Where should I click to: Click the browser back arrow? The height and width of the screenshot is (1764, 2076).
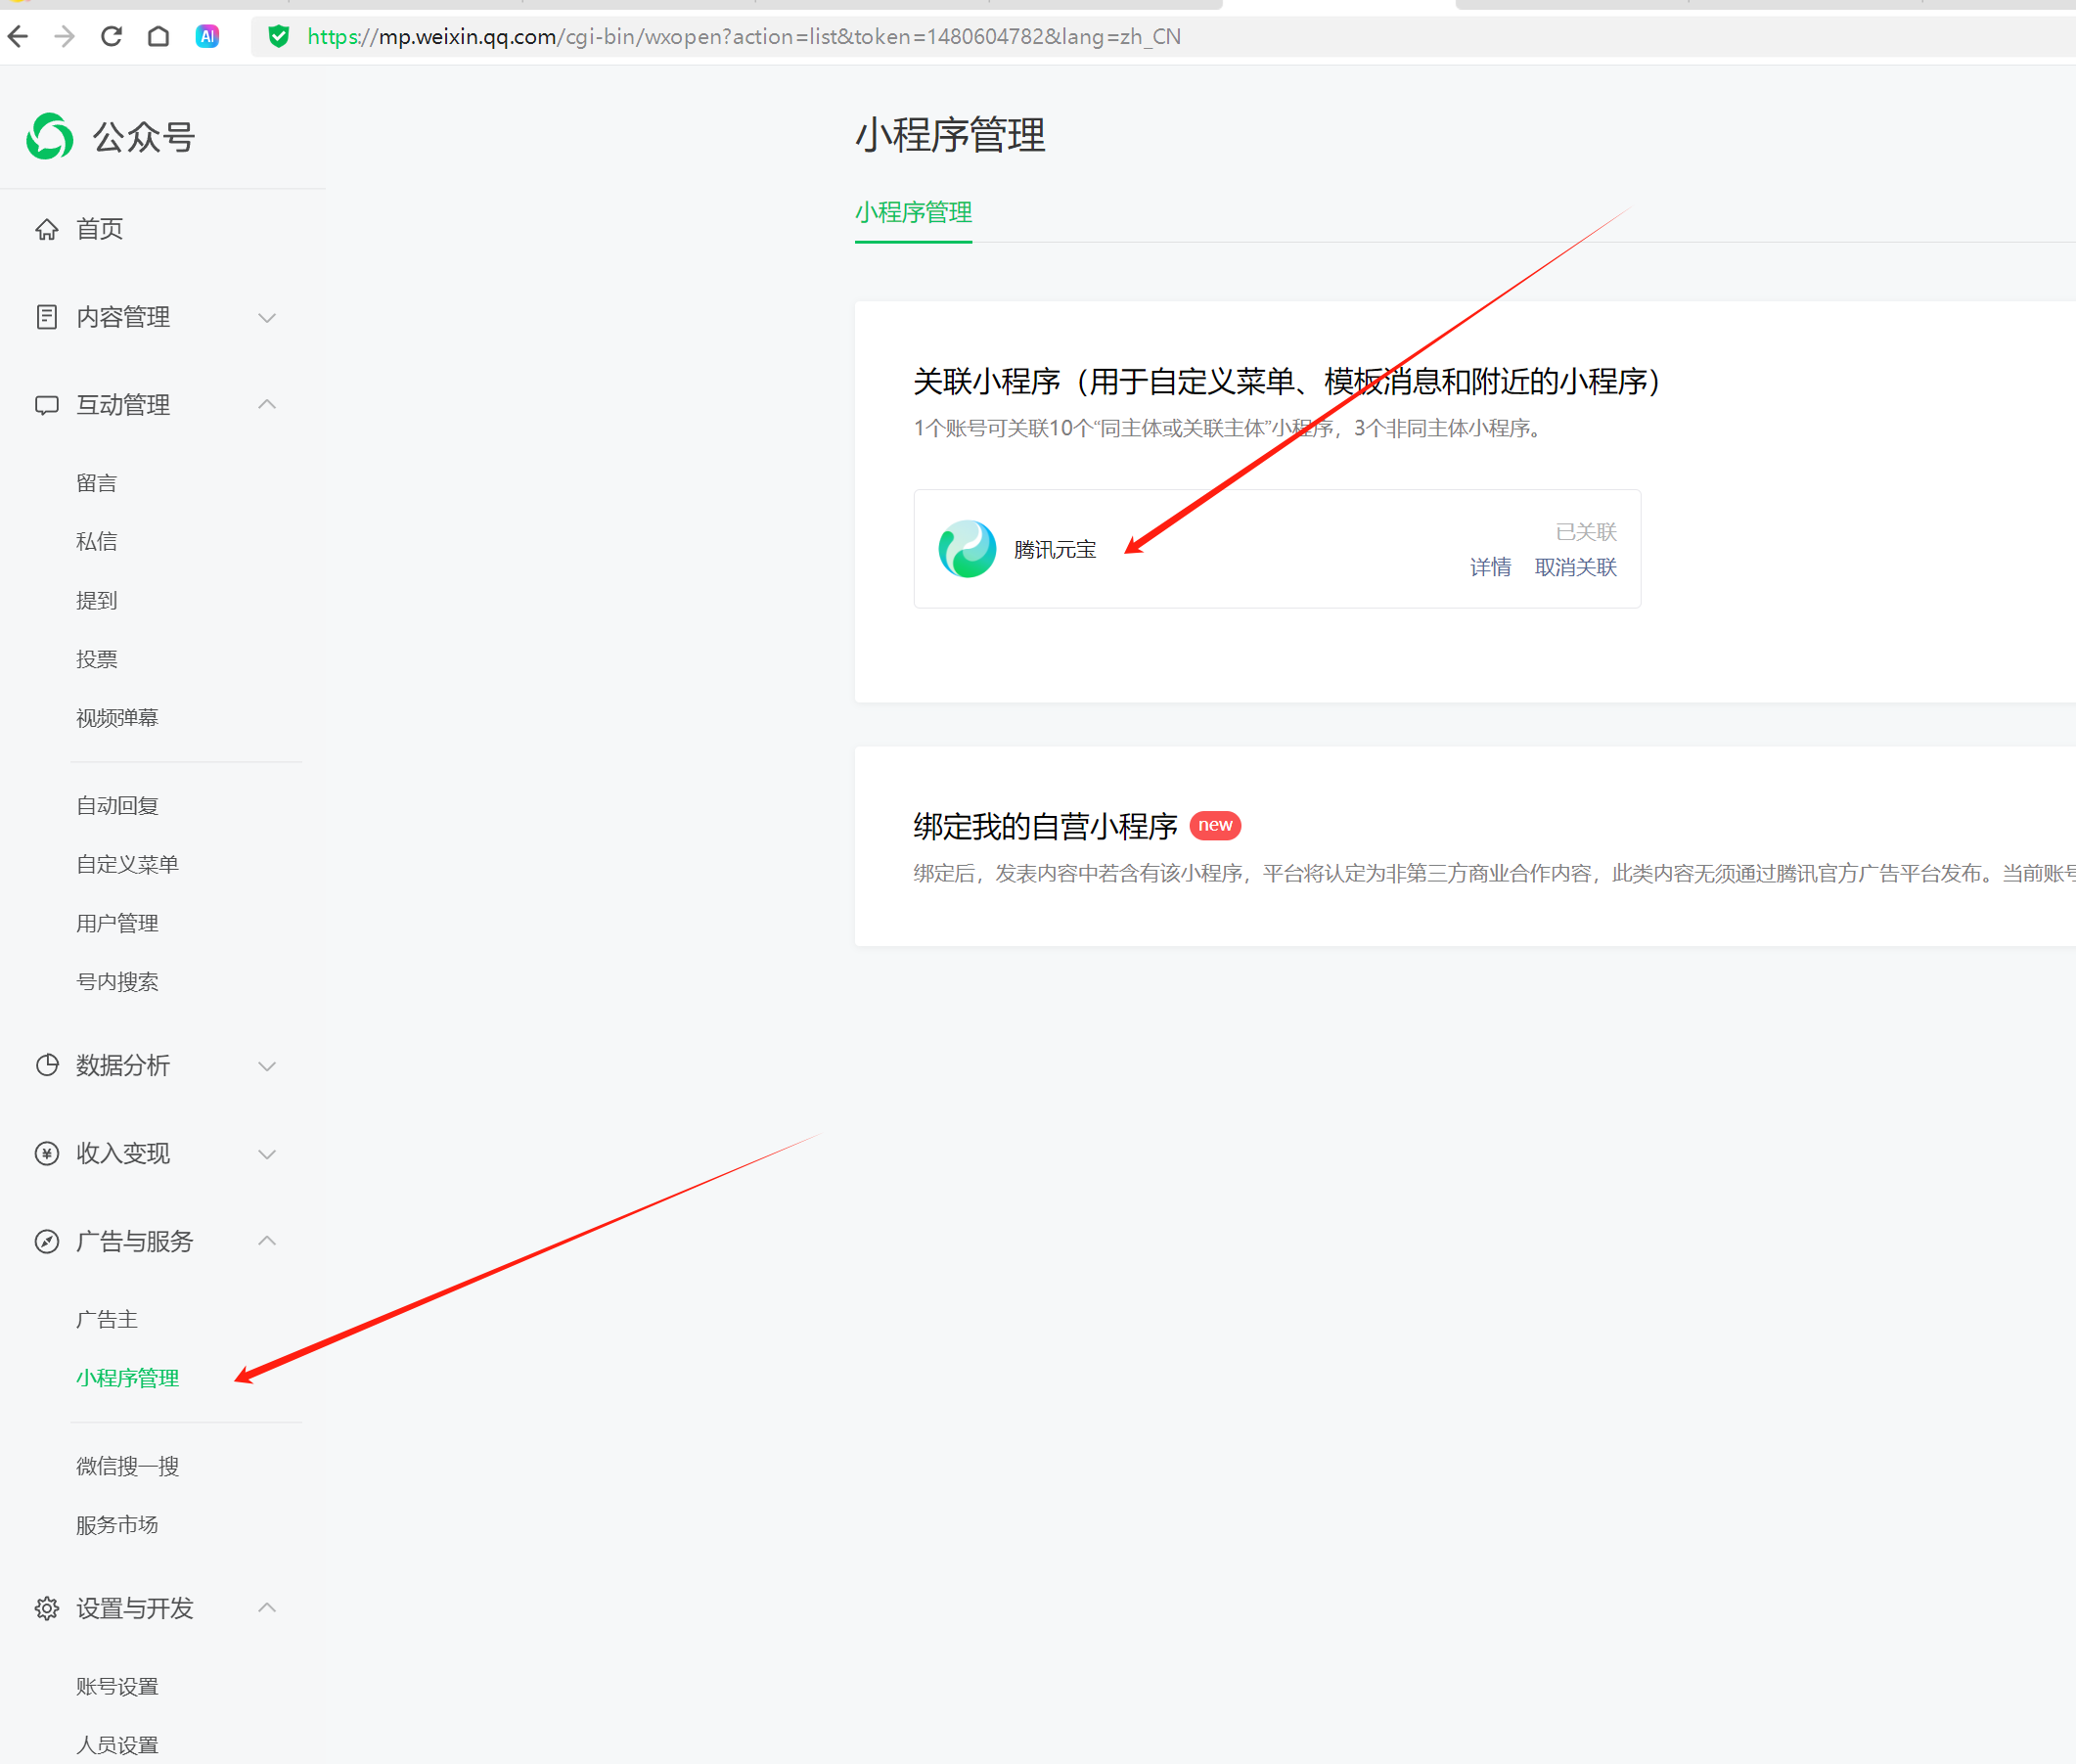[18, 37]
